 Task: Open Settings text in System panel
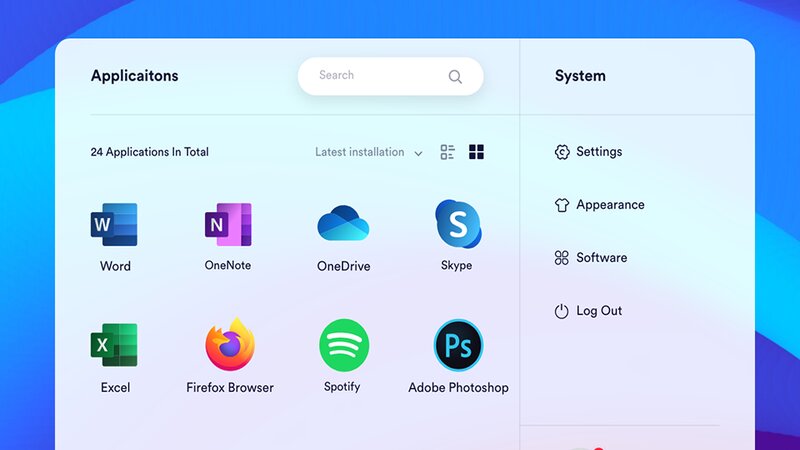pyautogui.click(x=599, y=152)
